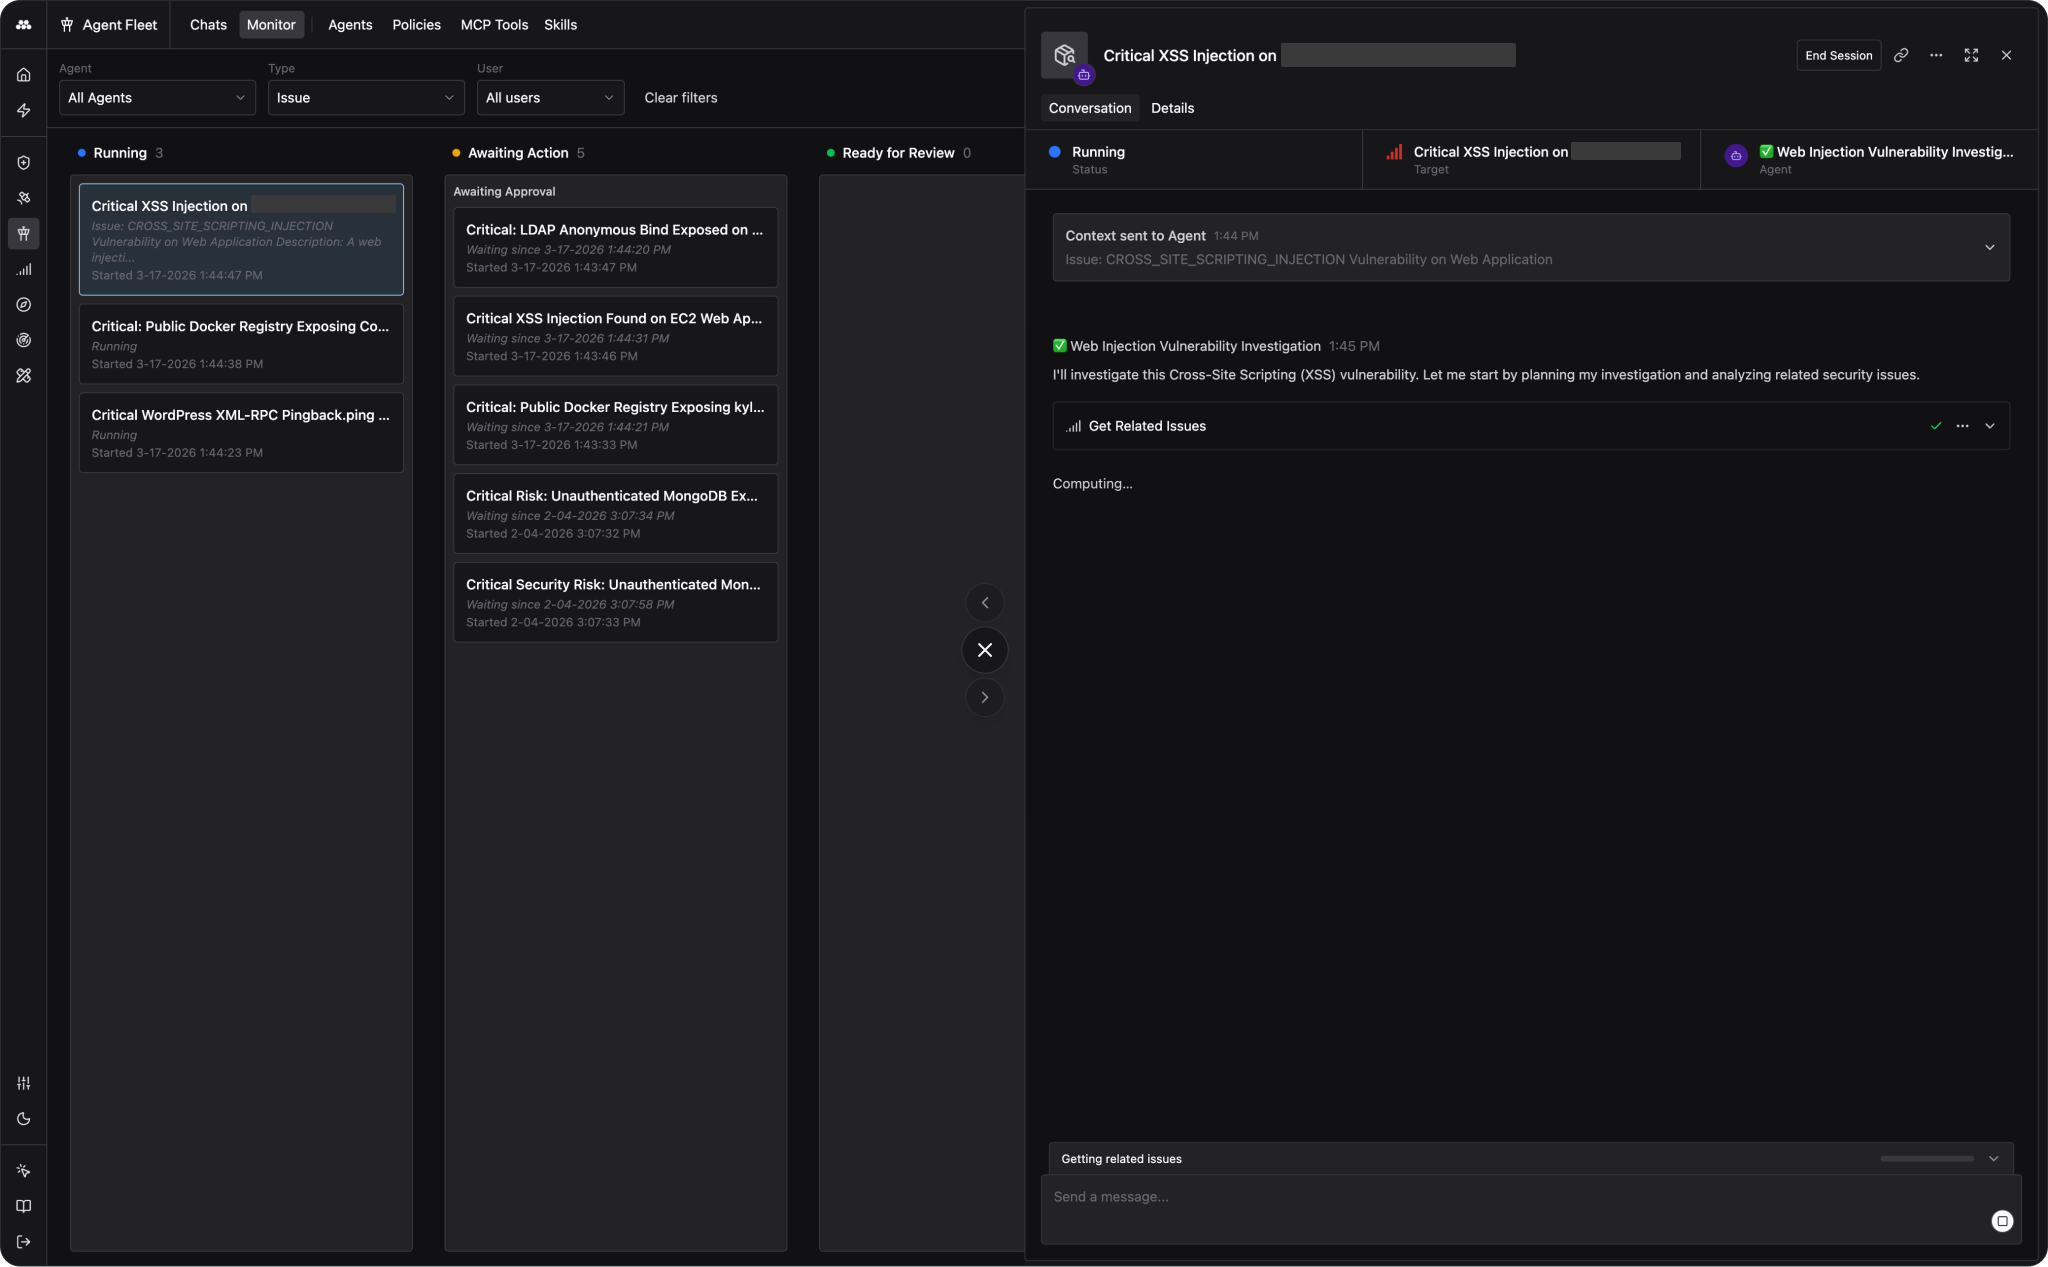2048x1267 pixels.
Task: Open the Agent filter dropdown
Action: (156, 98)
